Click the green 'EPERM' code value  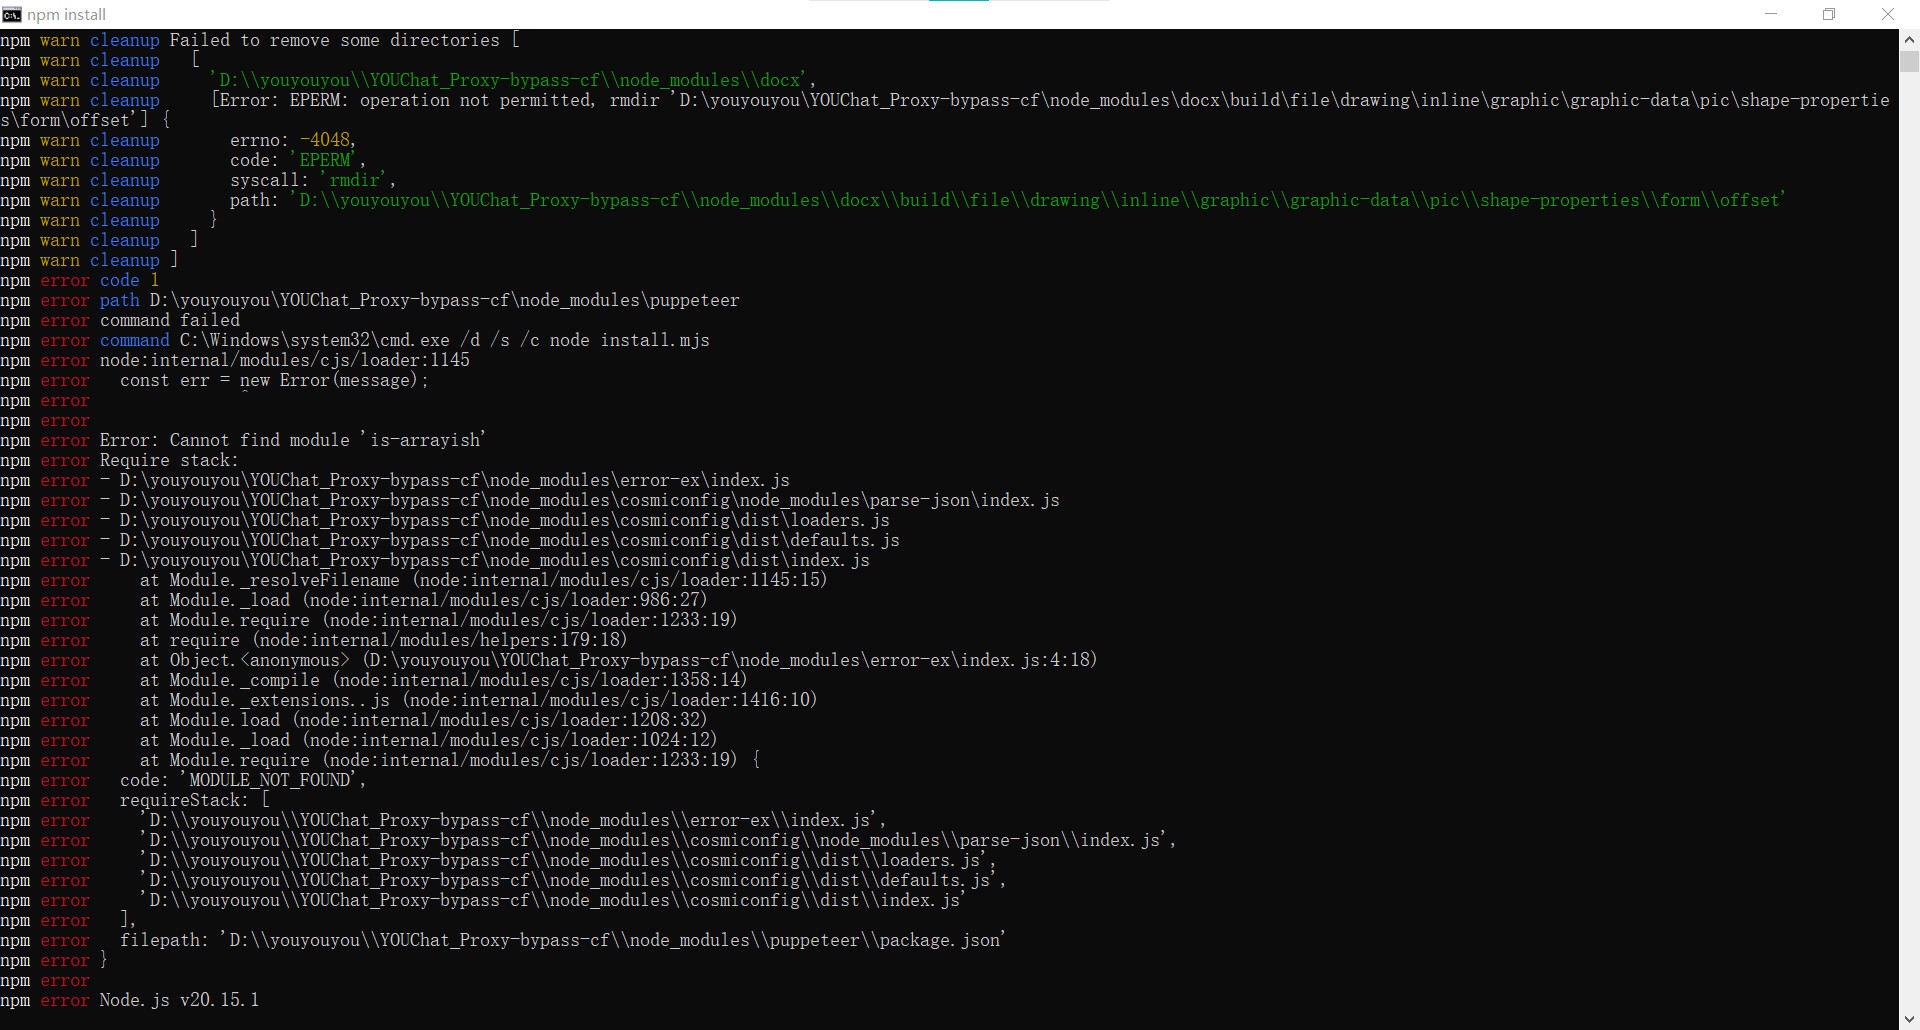[326, 160]
